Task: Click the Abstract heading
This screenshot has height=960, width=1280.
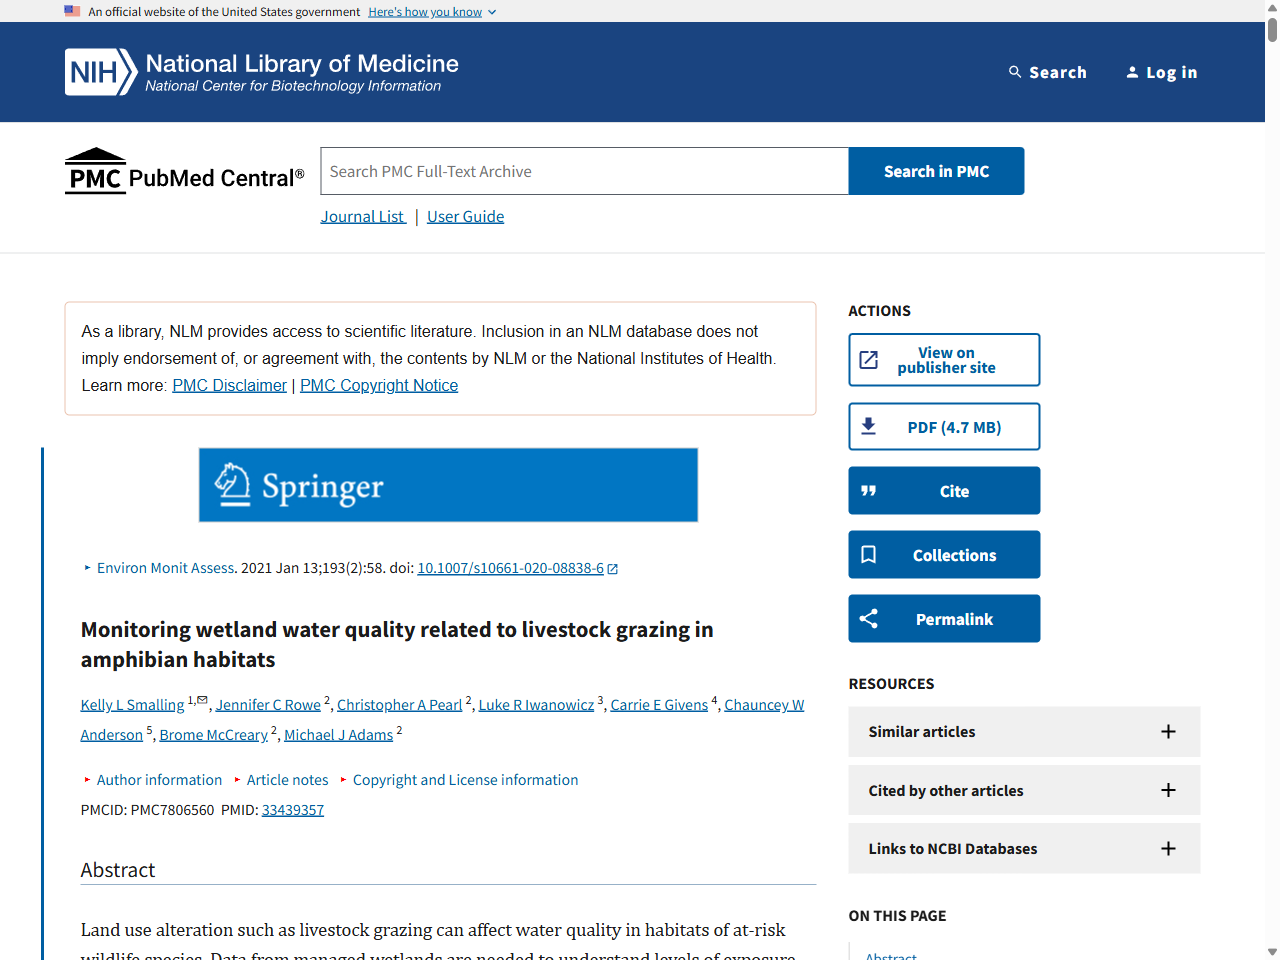Action: 118,870
